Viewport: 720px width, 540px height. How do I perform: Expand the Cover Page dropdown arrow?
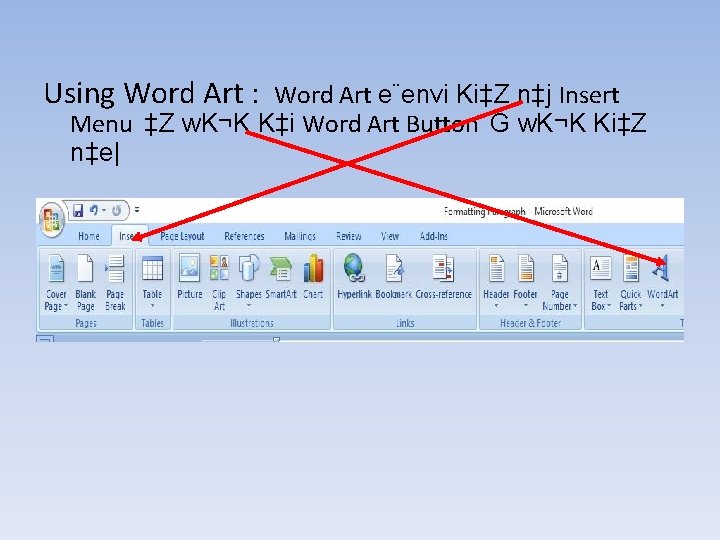click(x=66, y=306)
